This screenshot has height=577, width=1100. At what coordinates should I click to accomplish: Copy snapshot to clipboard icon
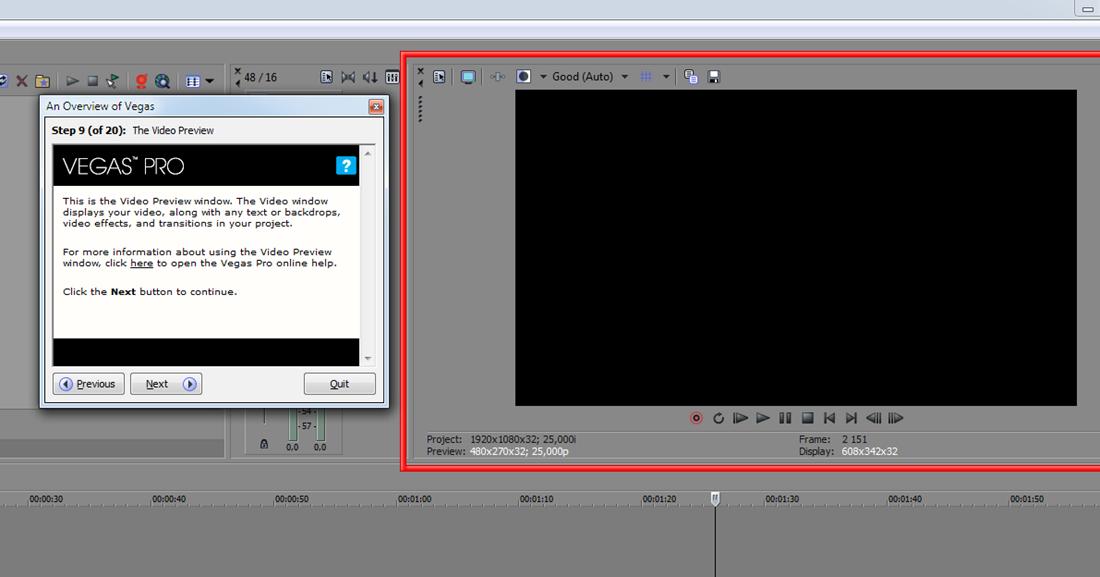click(x=691, y=77)
